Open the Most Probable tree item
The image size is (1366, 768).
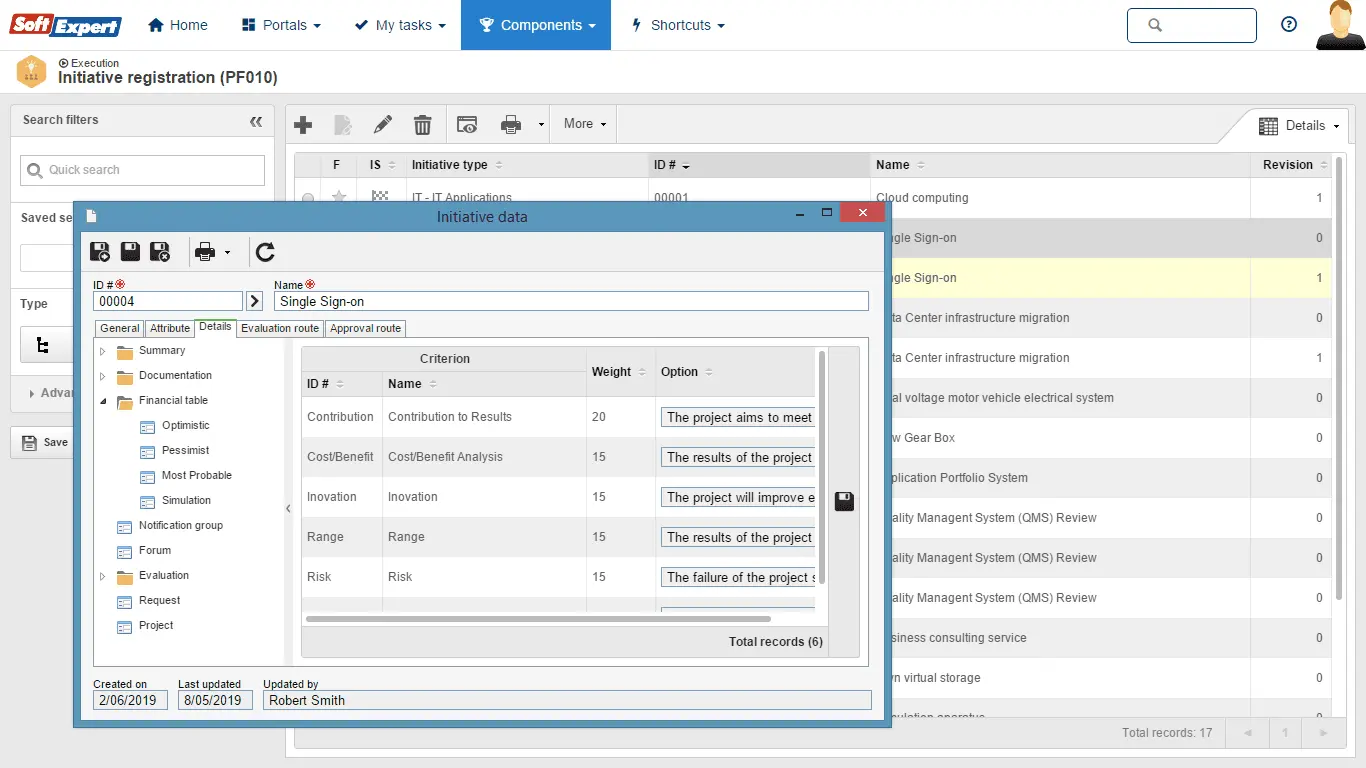196,476
